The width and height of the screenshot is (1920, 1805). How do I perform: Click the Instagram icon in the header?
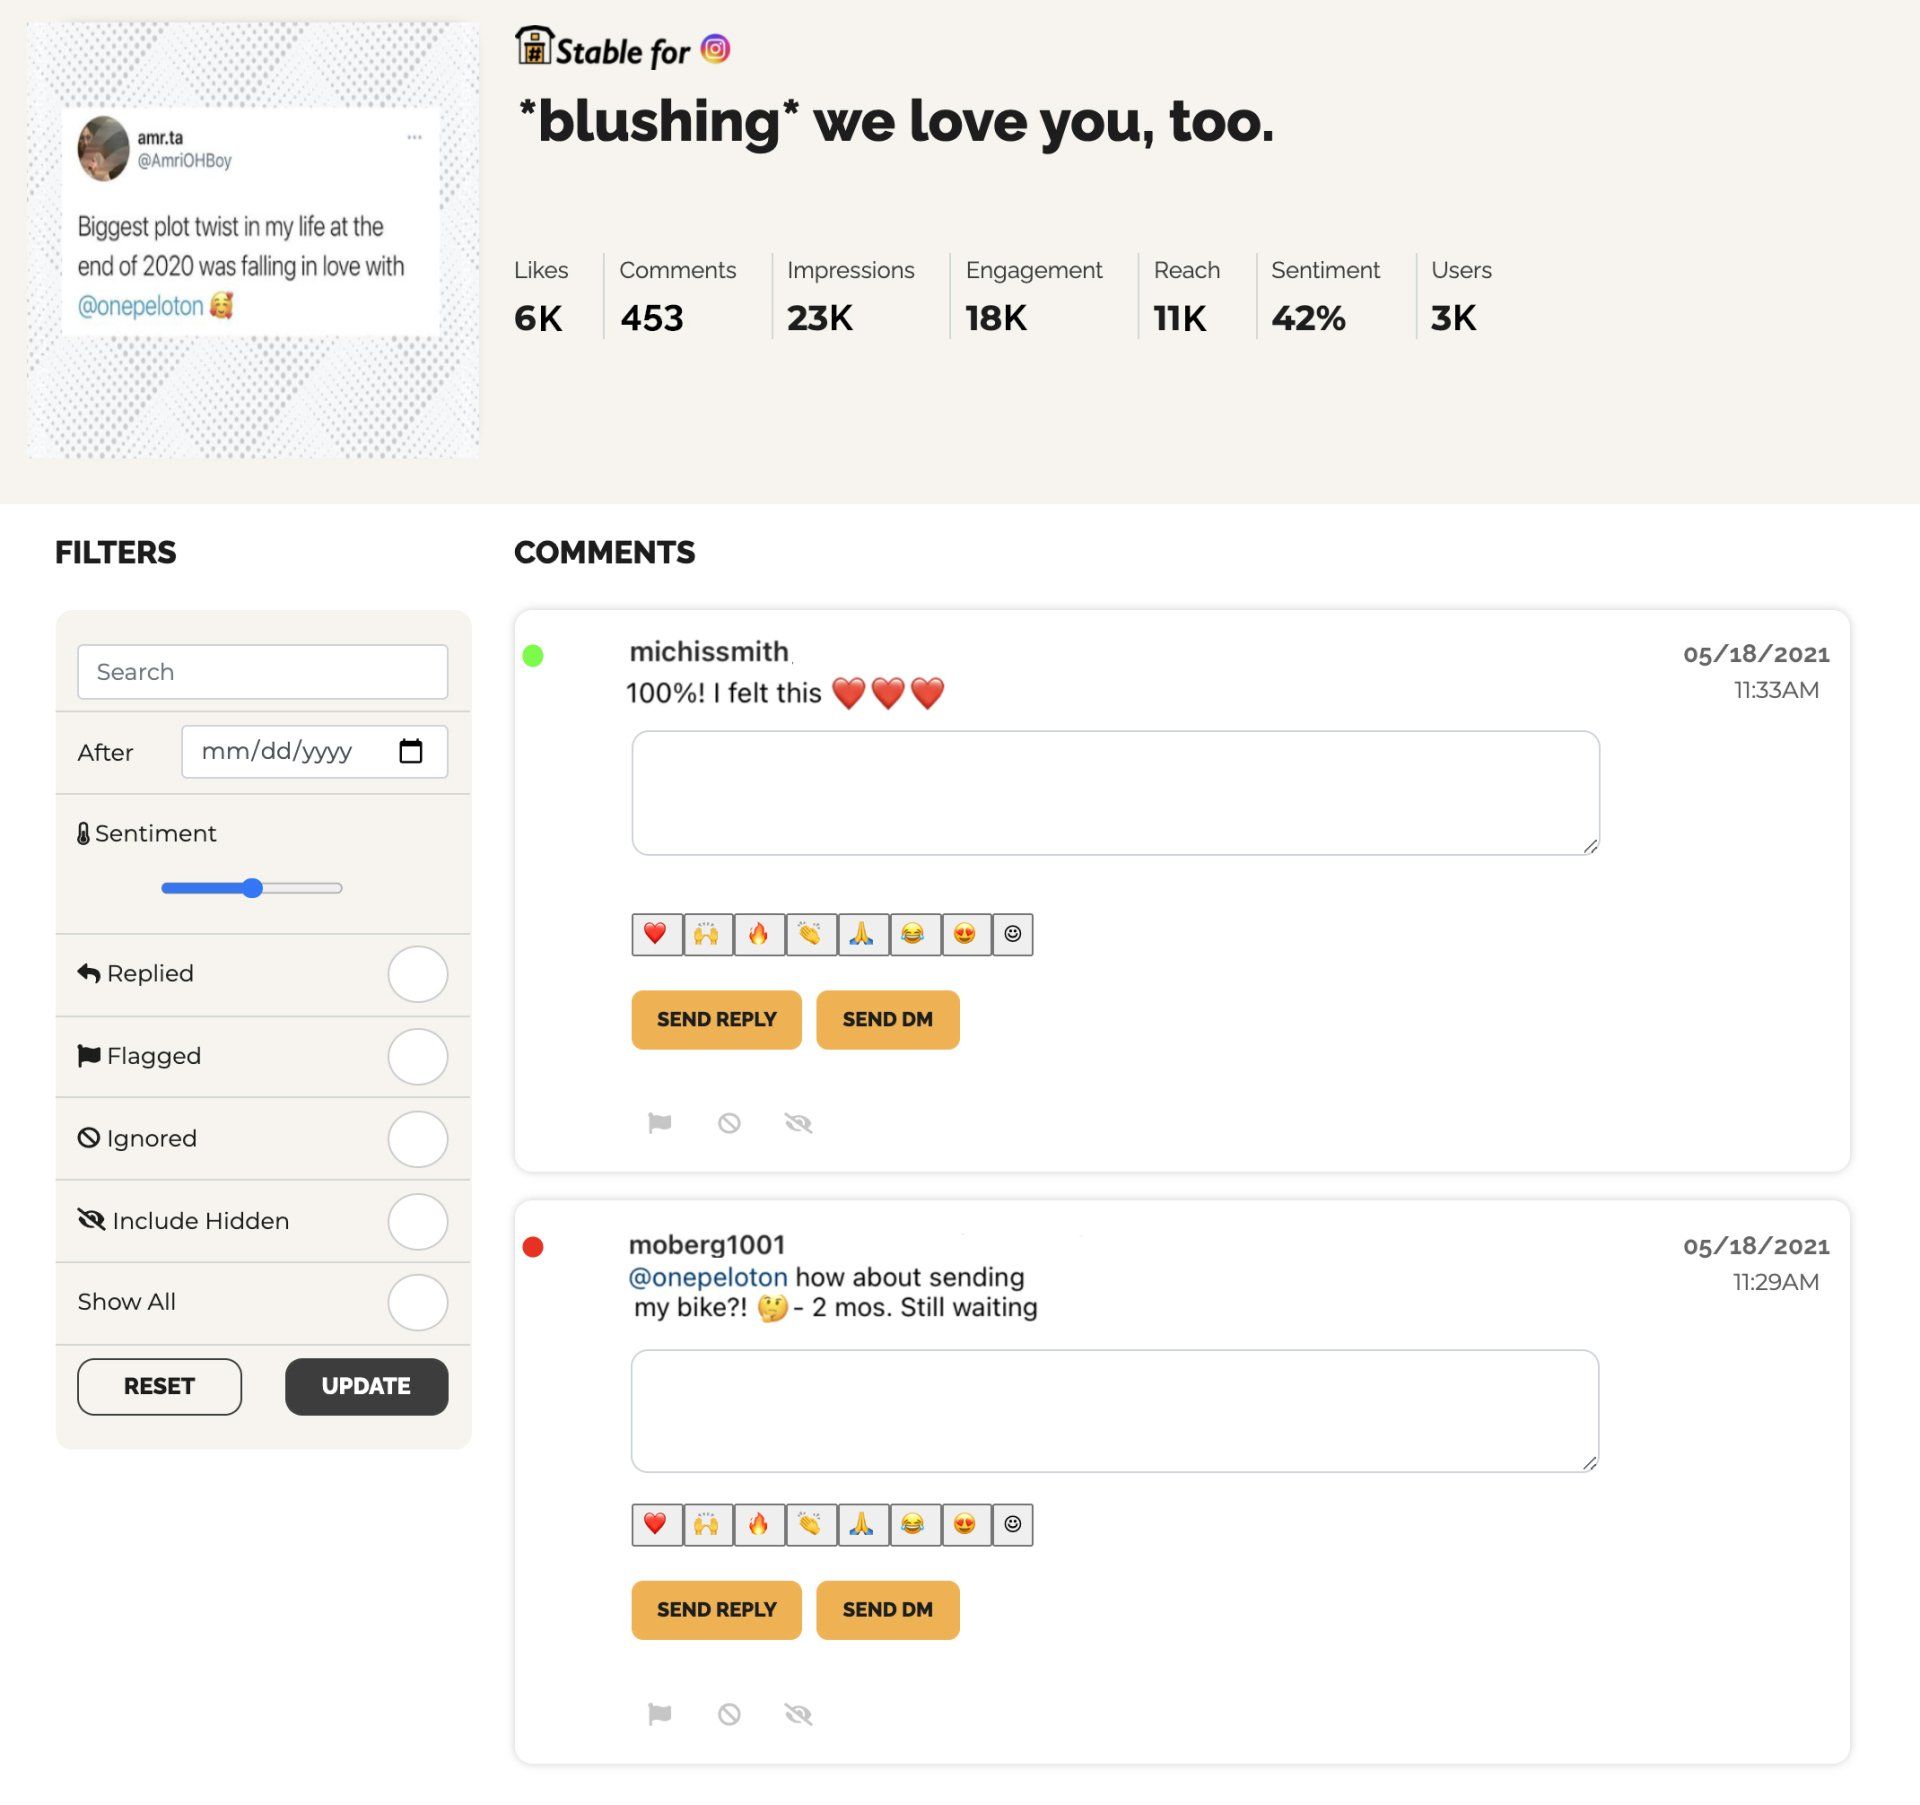(715, 48)
